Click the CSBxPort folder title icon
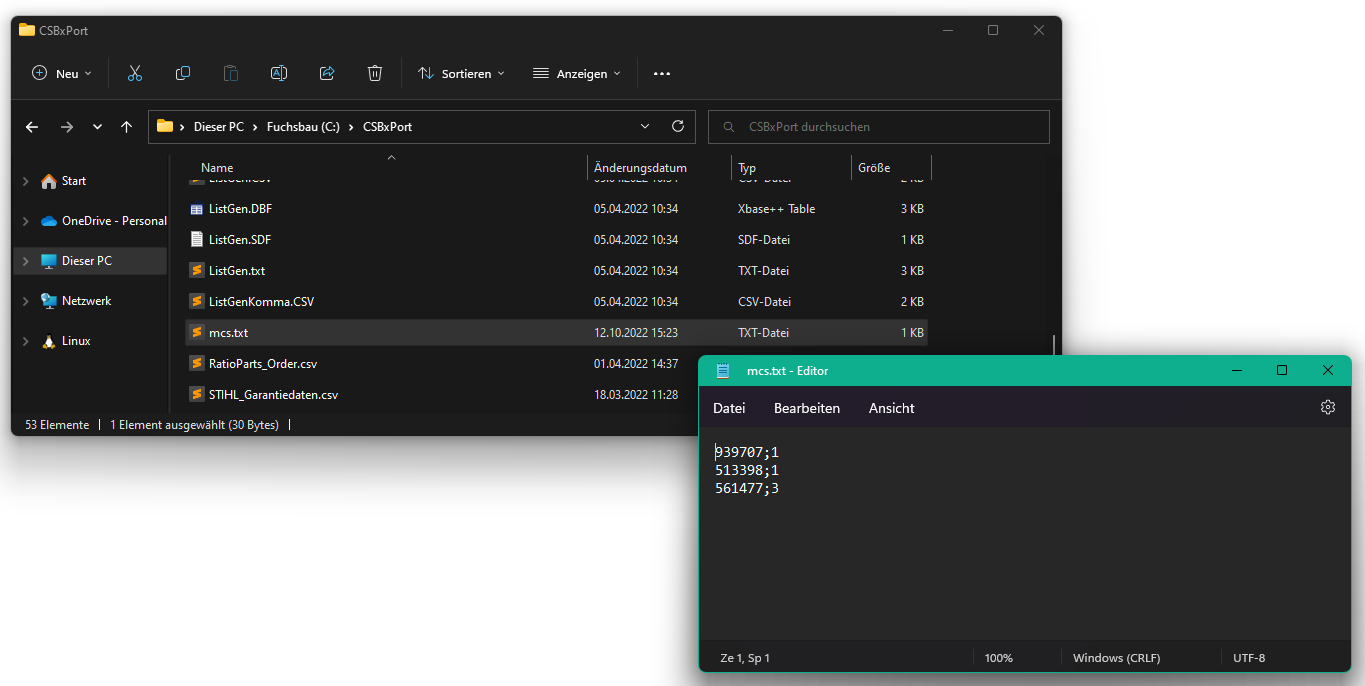 pyautogui.click(x=27, y=30)
